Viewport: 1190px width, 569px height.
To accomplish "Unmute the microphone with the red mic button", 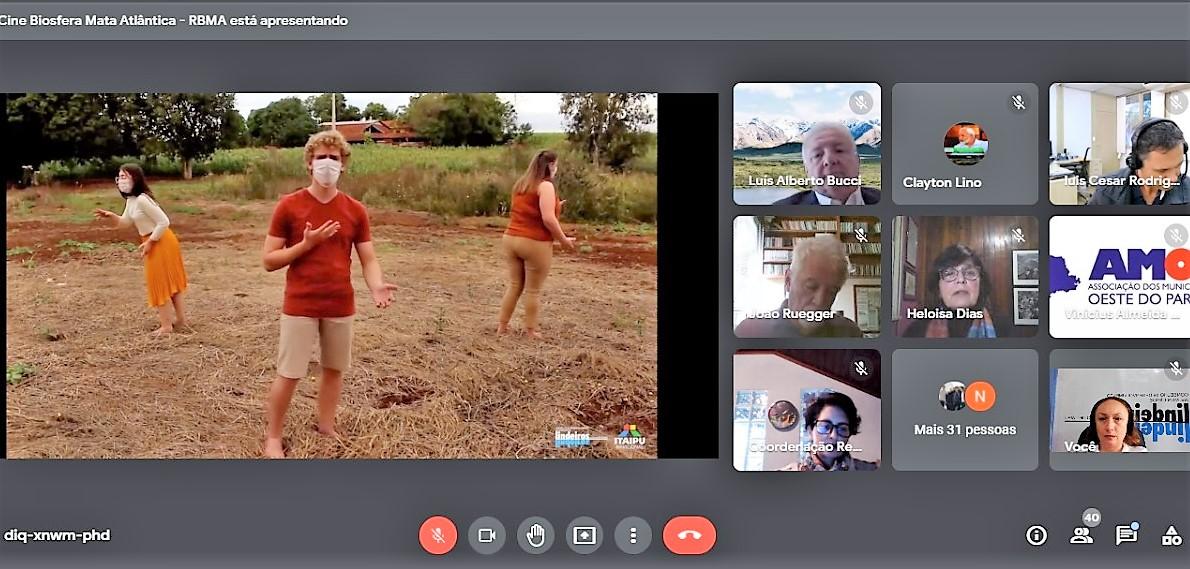I will [x=438, y=536].
